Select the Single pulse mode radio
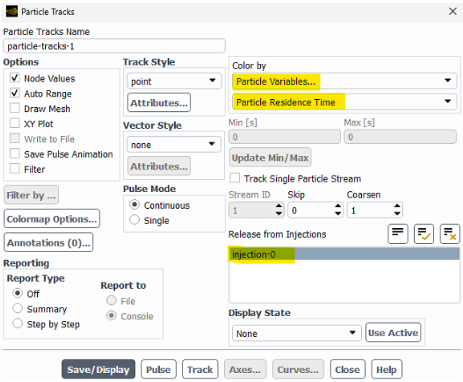This screenshot has height=382, width=463. point(134,220)
